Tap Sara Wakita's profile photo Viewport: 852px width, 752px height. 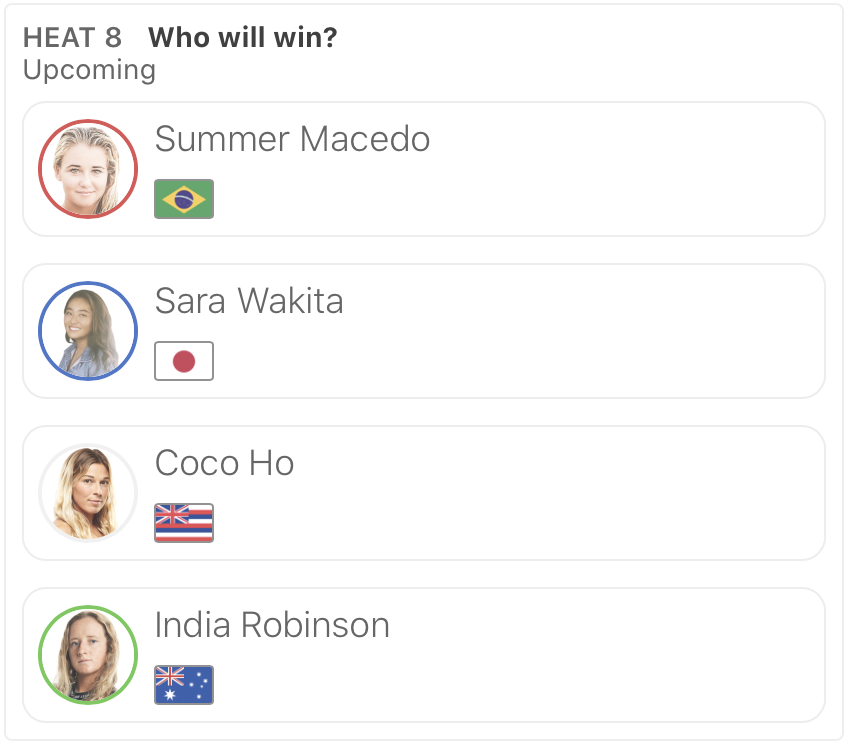[88, 331]
